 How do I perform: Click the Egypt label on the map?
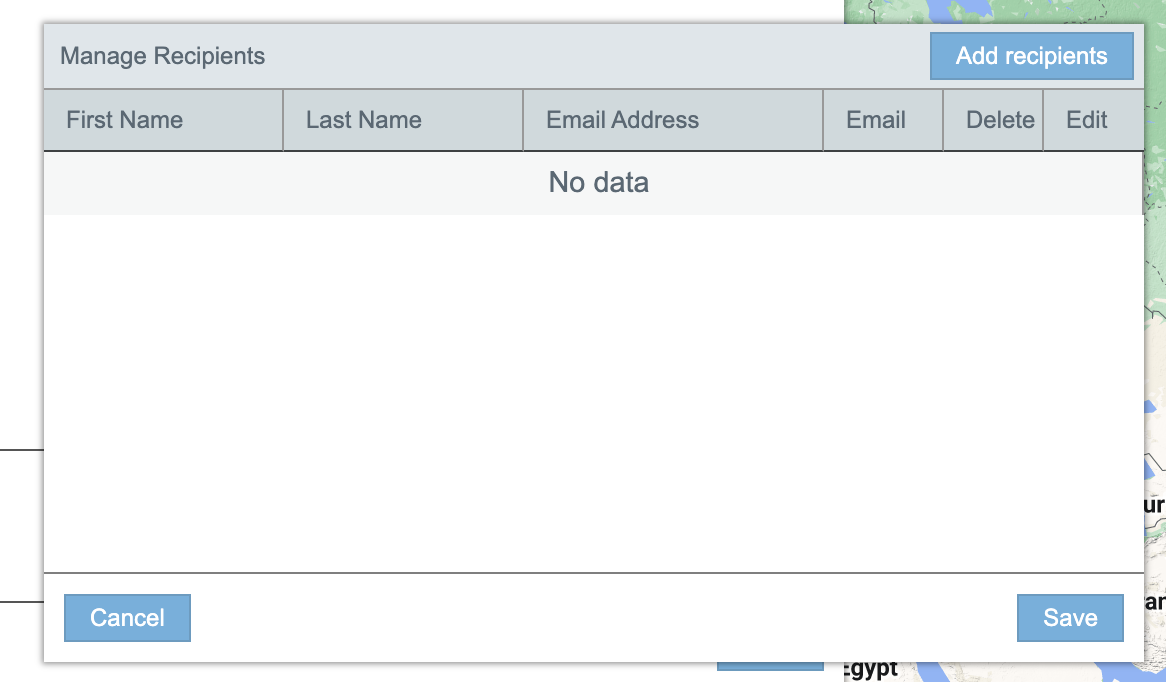[872, 670]
